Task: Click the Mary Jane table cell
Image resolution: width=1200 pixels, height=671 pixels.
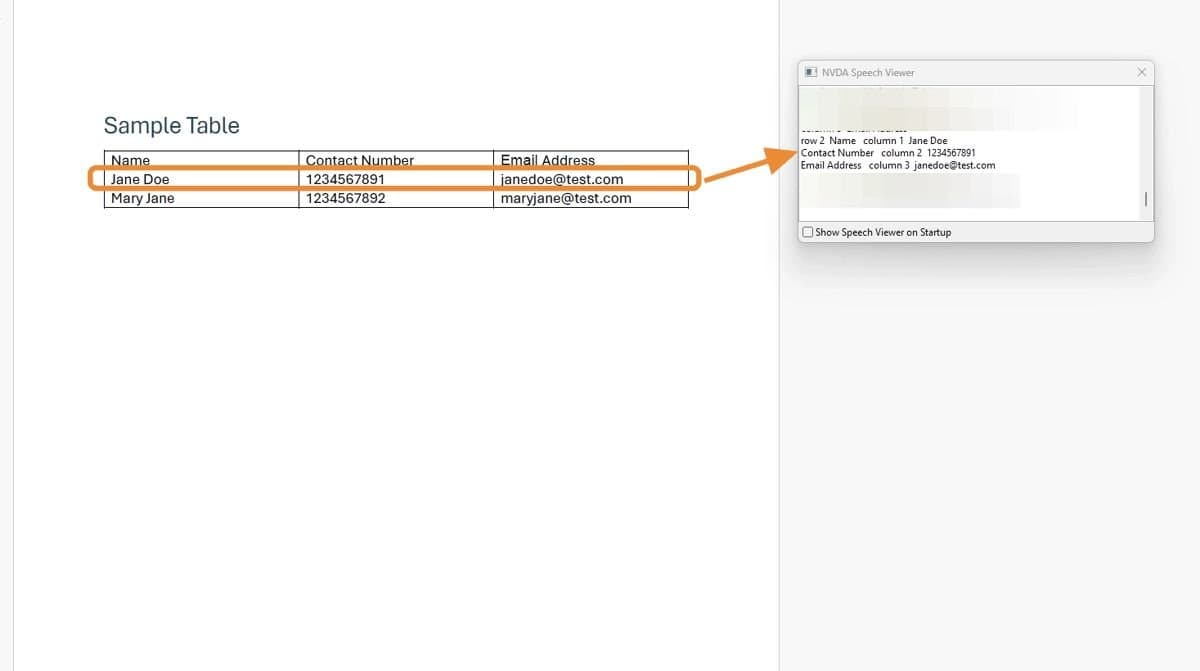Action: click(143, 198)
